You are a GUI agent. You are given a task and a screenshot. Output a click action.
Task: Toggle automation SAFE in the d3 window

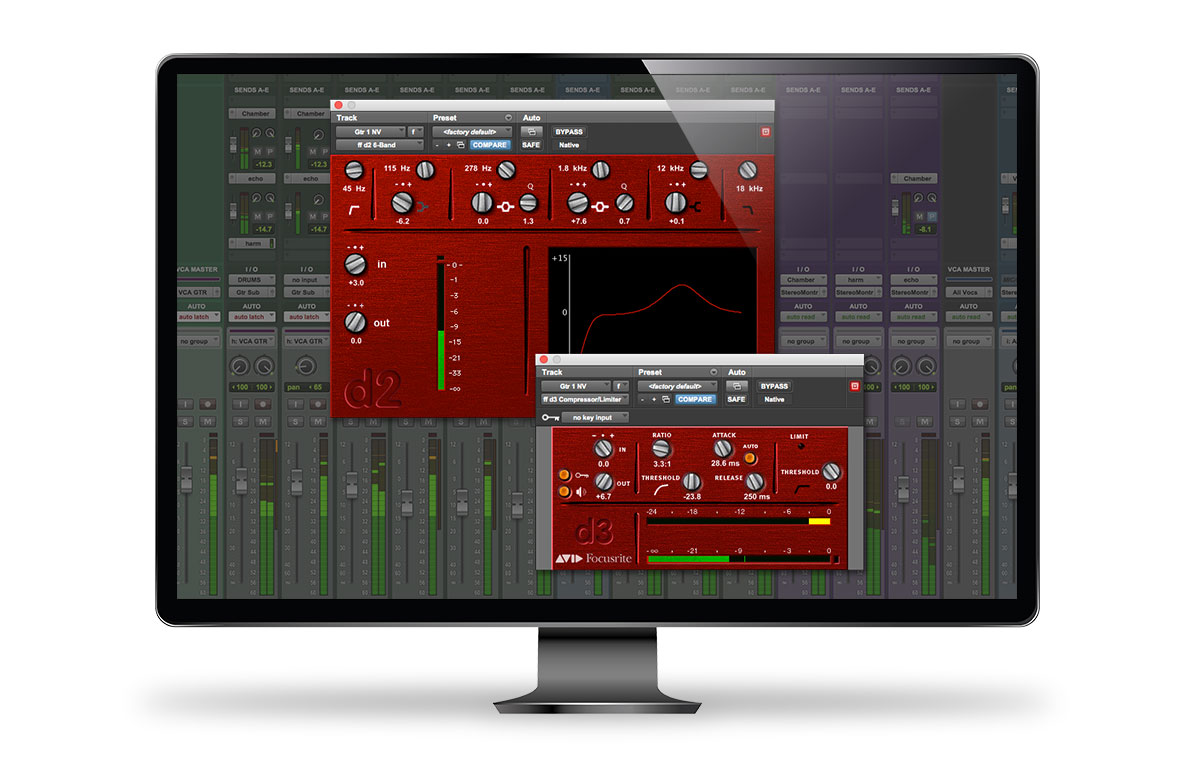click(x=736, y=400)
